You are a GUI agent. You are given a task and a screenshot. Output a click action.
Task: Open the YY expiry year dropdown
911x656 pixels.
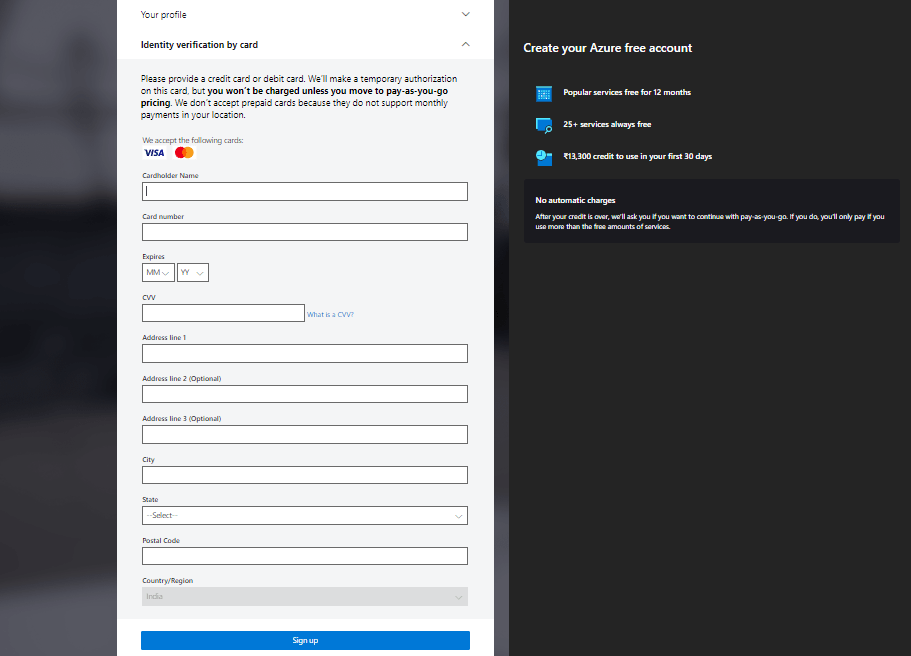click(x=192, y=273)
